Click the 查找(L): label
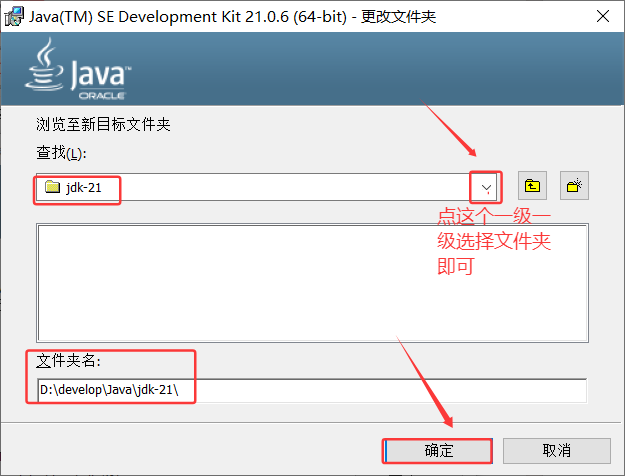The width and height of the screenshot is (625, 476). (x=61, y=153)
